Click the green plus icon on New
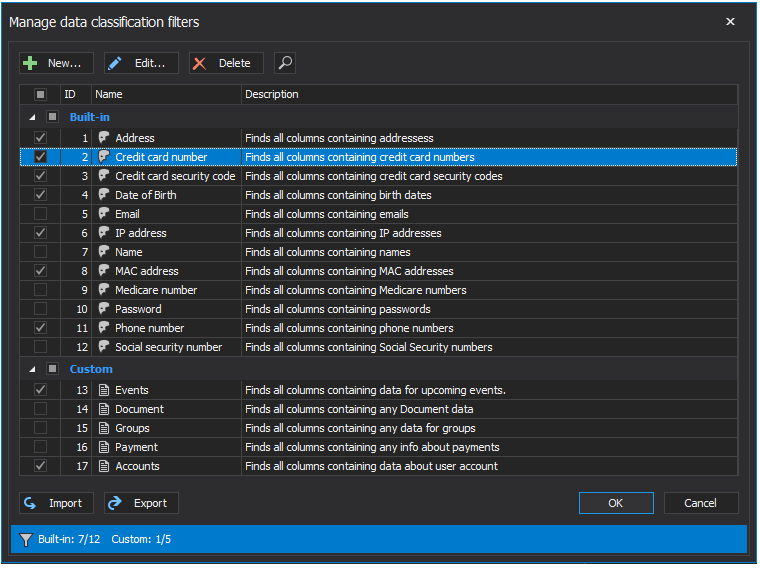The height and width of the screenshot is (572, 760). [30, 63]
